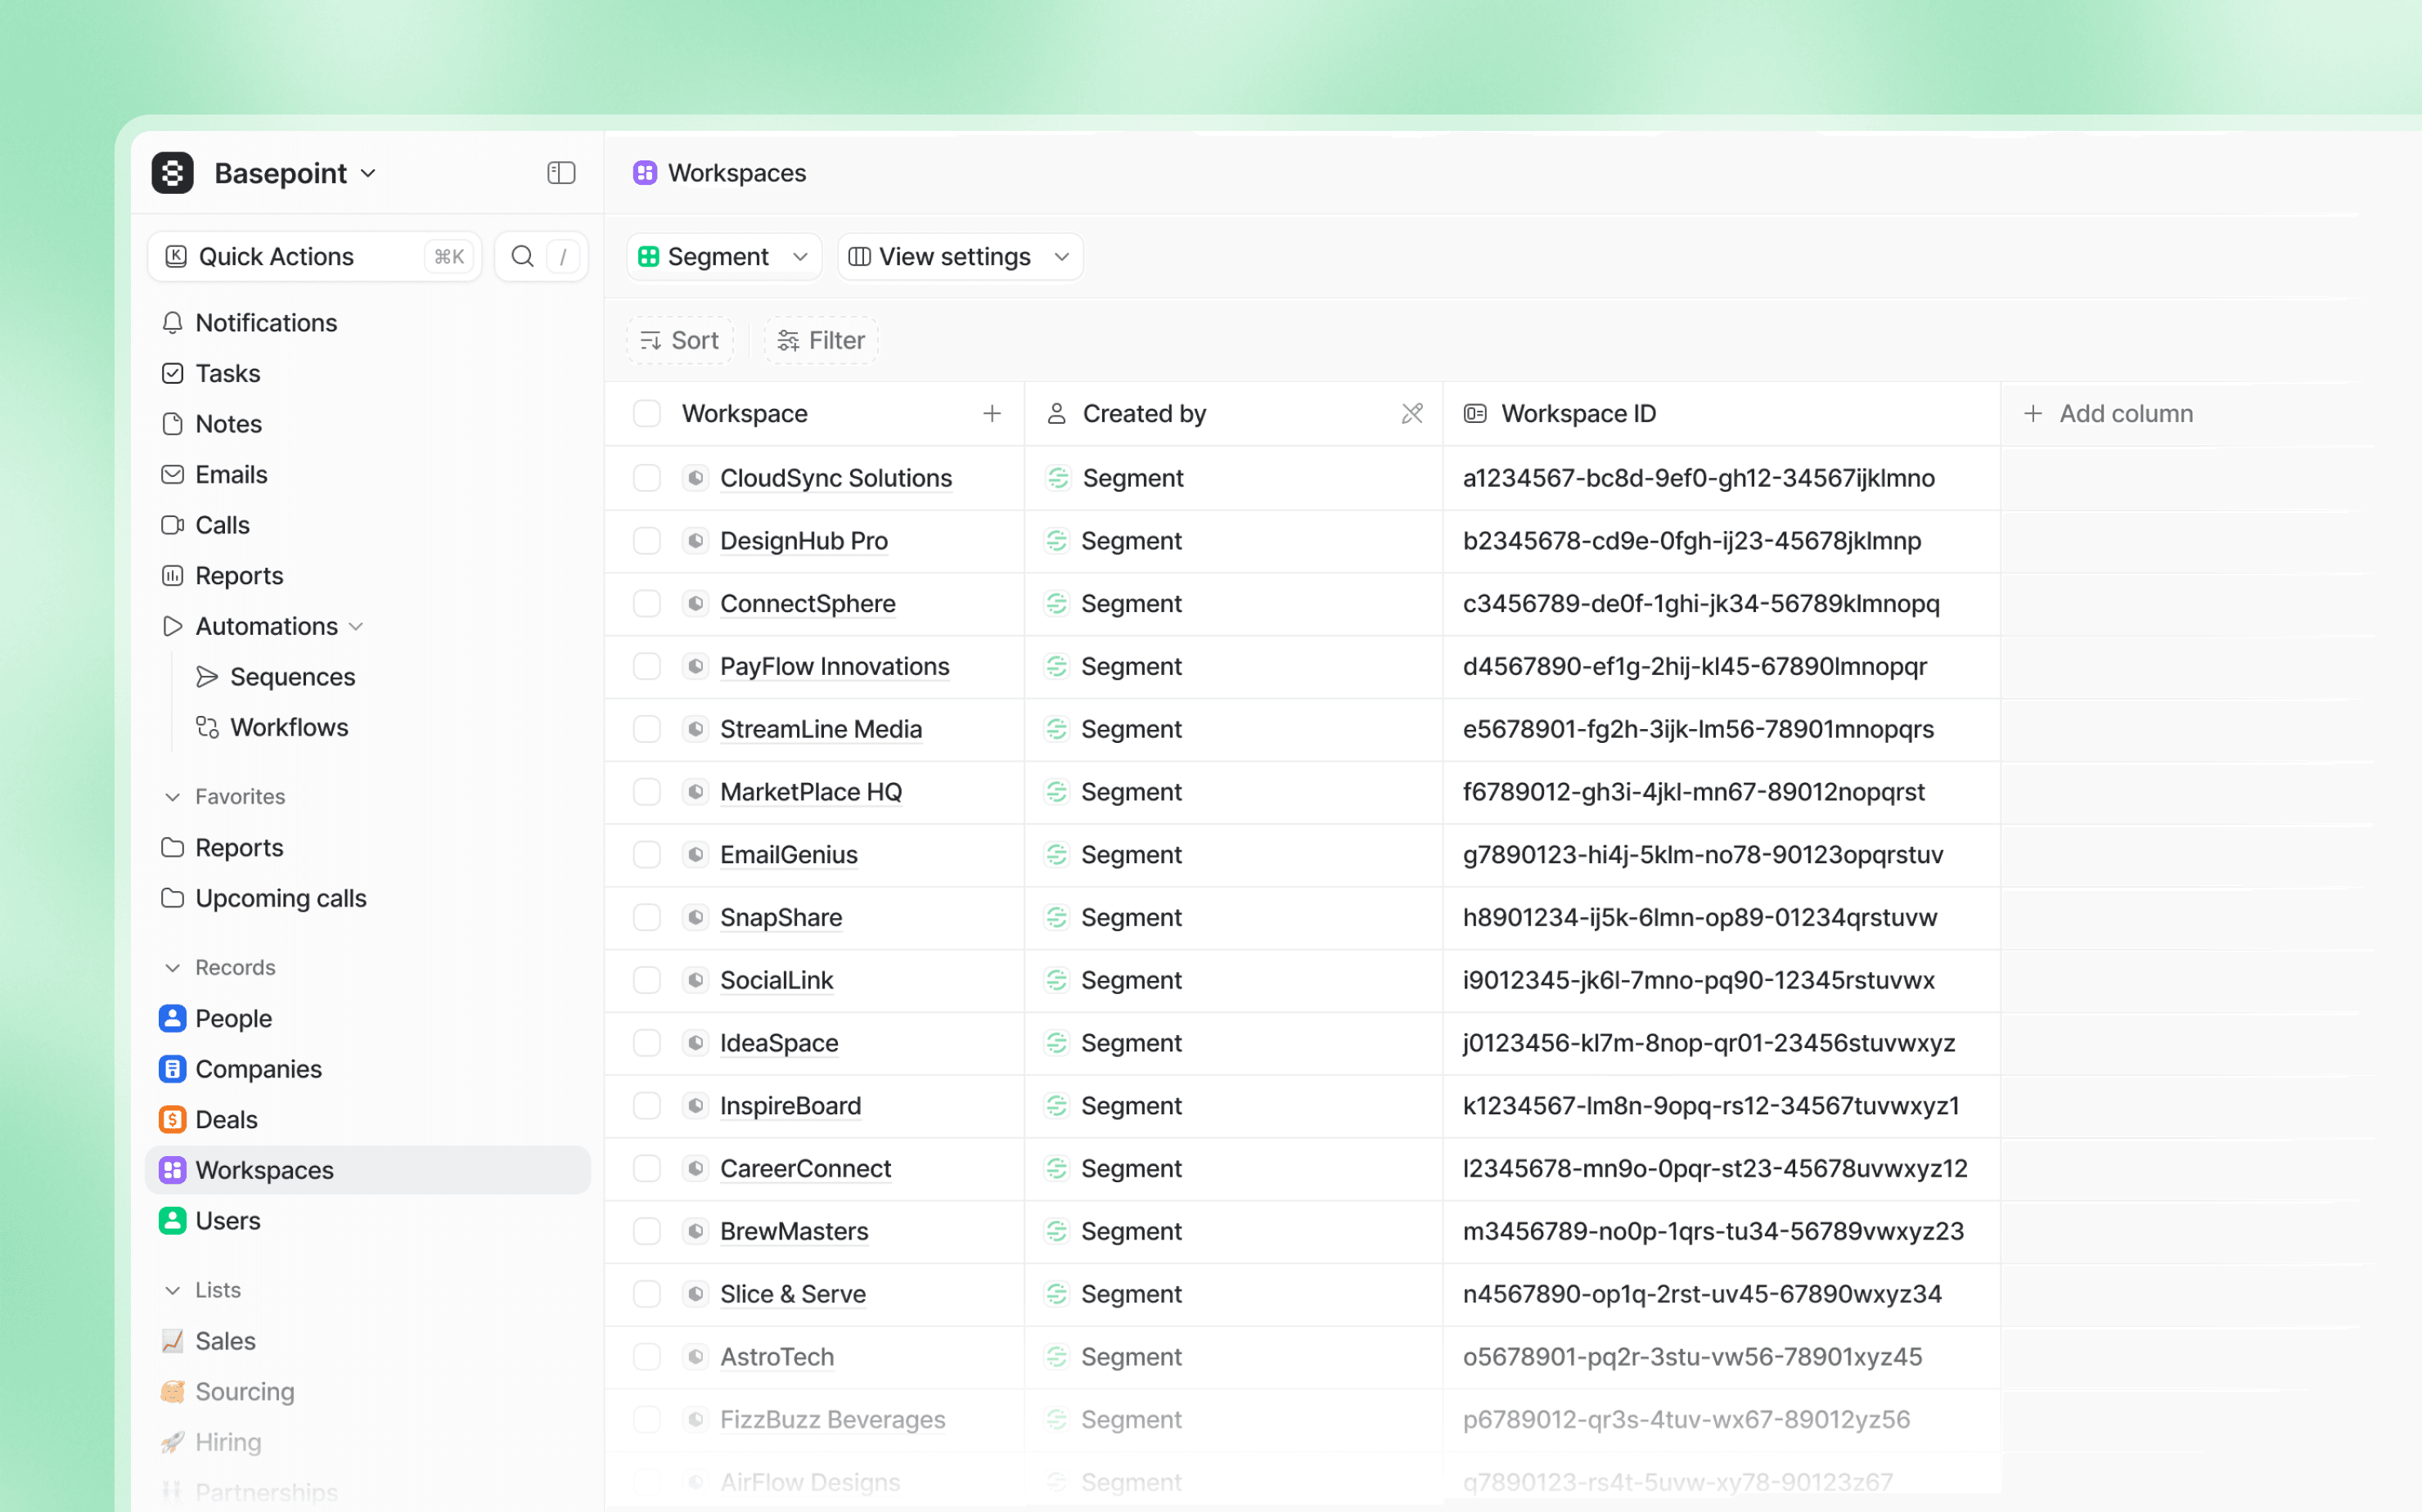Go to Companies records
The image size is (2422, 1512).
[258, 1069]
